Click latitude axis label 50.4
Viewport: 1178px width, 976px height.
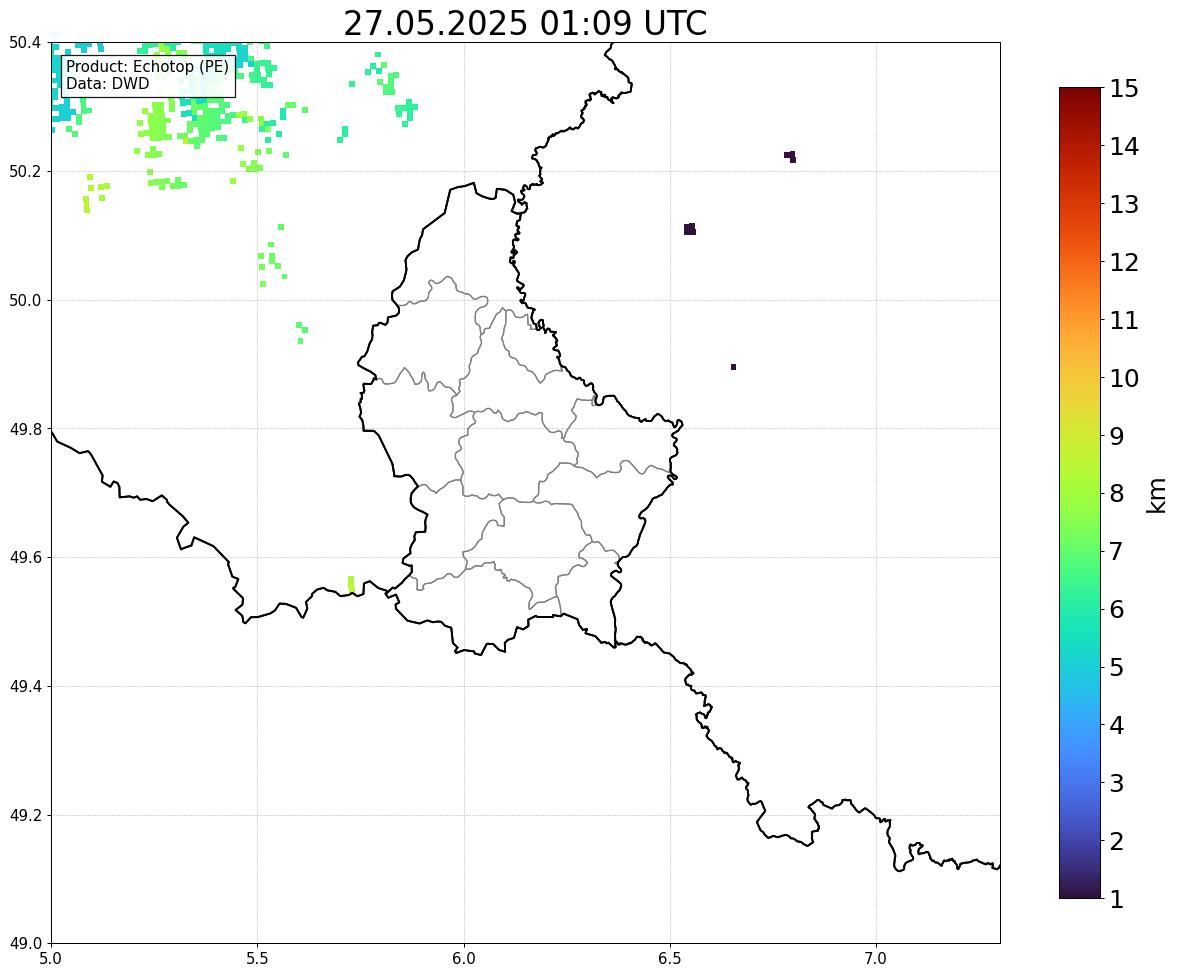point(25,43)
